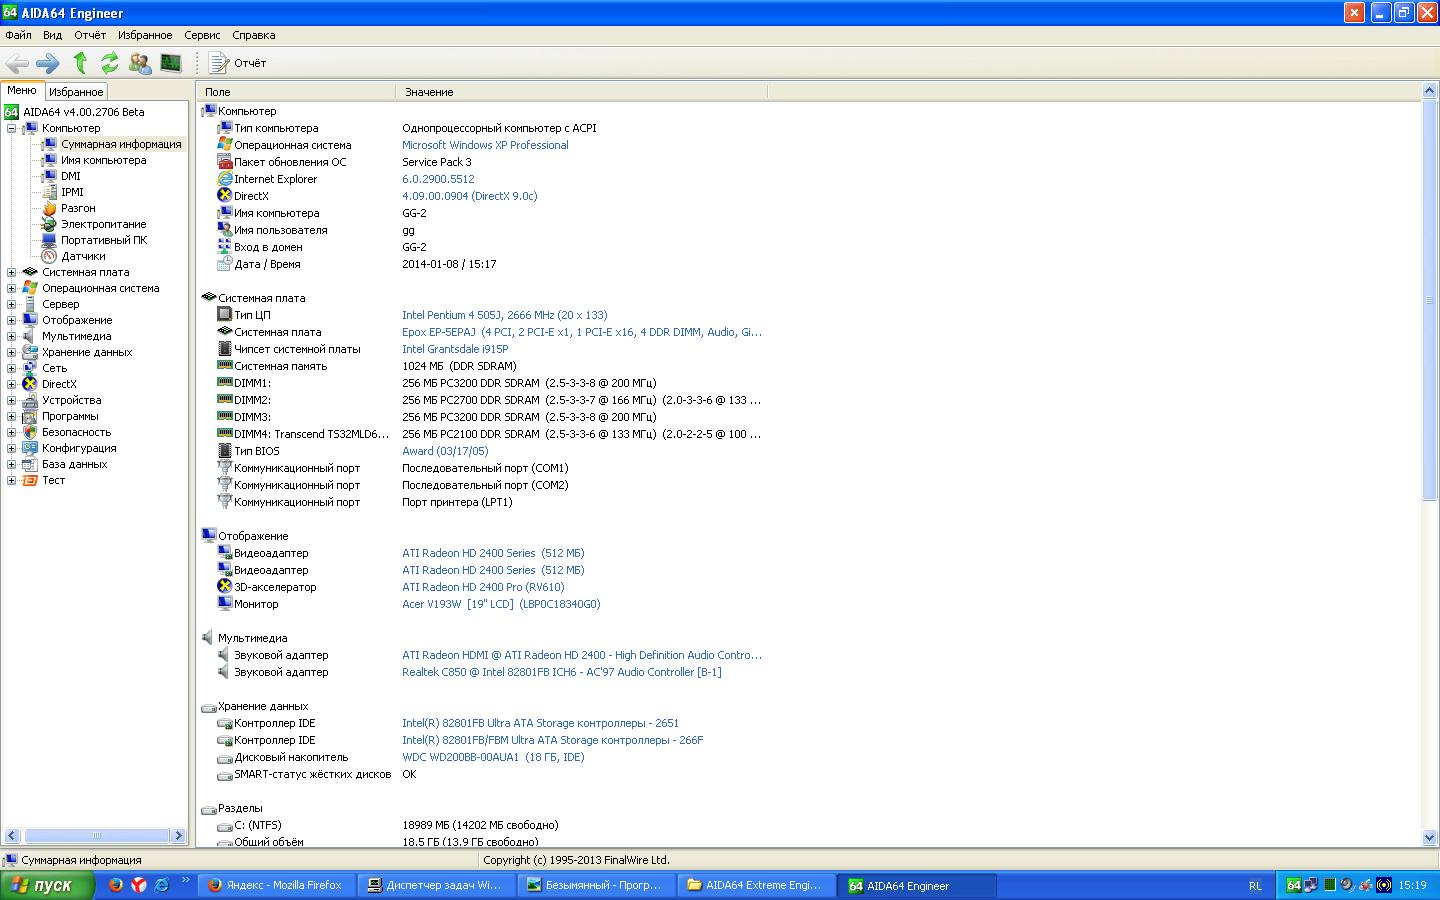Select Датчики sensors item in tree

click(x=83, y=256)
